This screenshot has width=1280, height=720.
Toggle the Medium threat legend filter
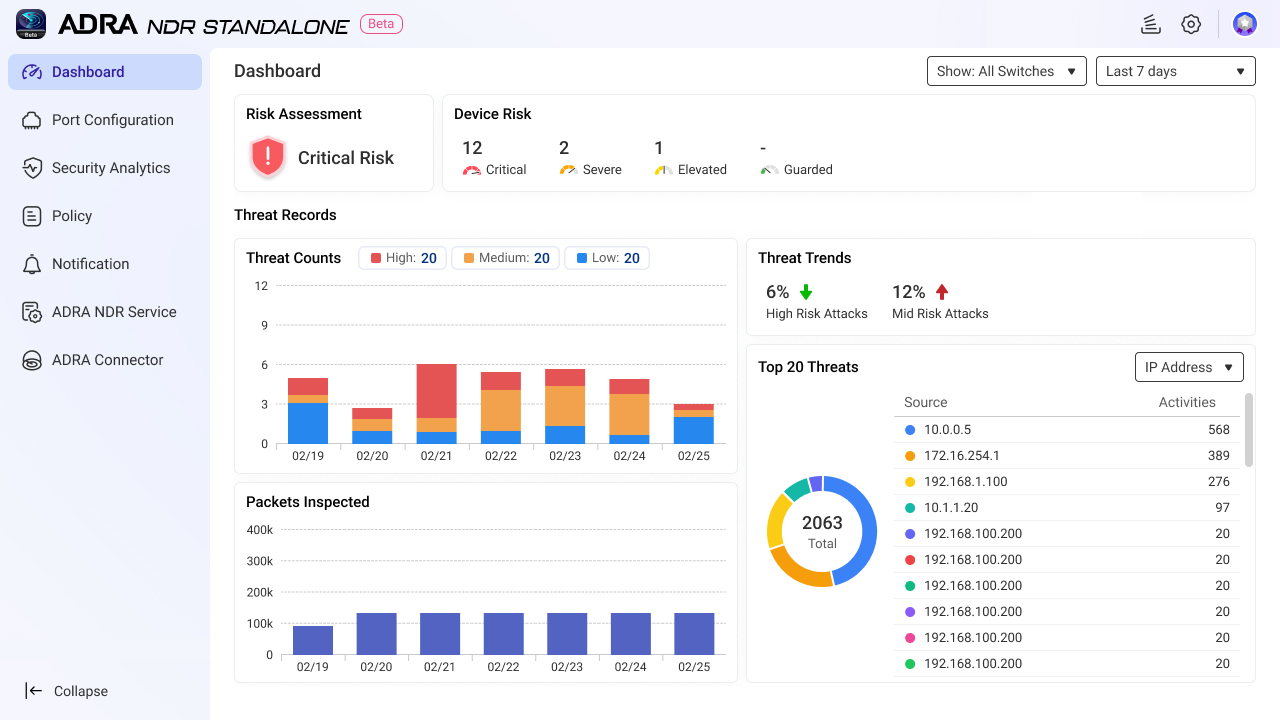[506, 258]
